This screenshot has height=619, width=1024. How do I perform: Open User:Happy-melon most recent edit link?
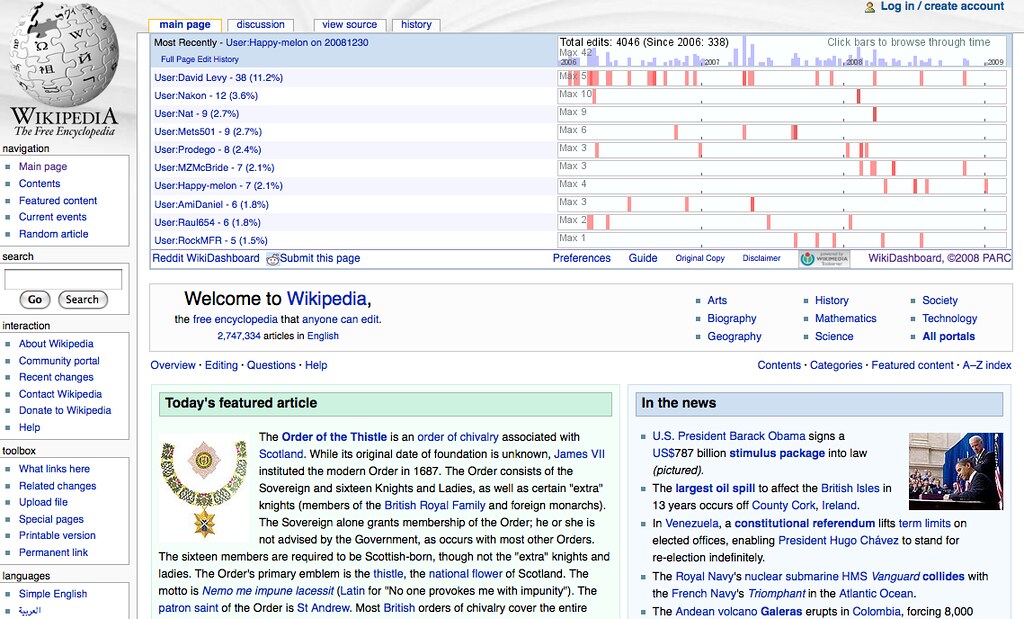297,42
